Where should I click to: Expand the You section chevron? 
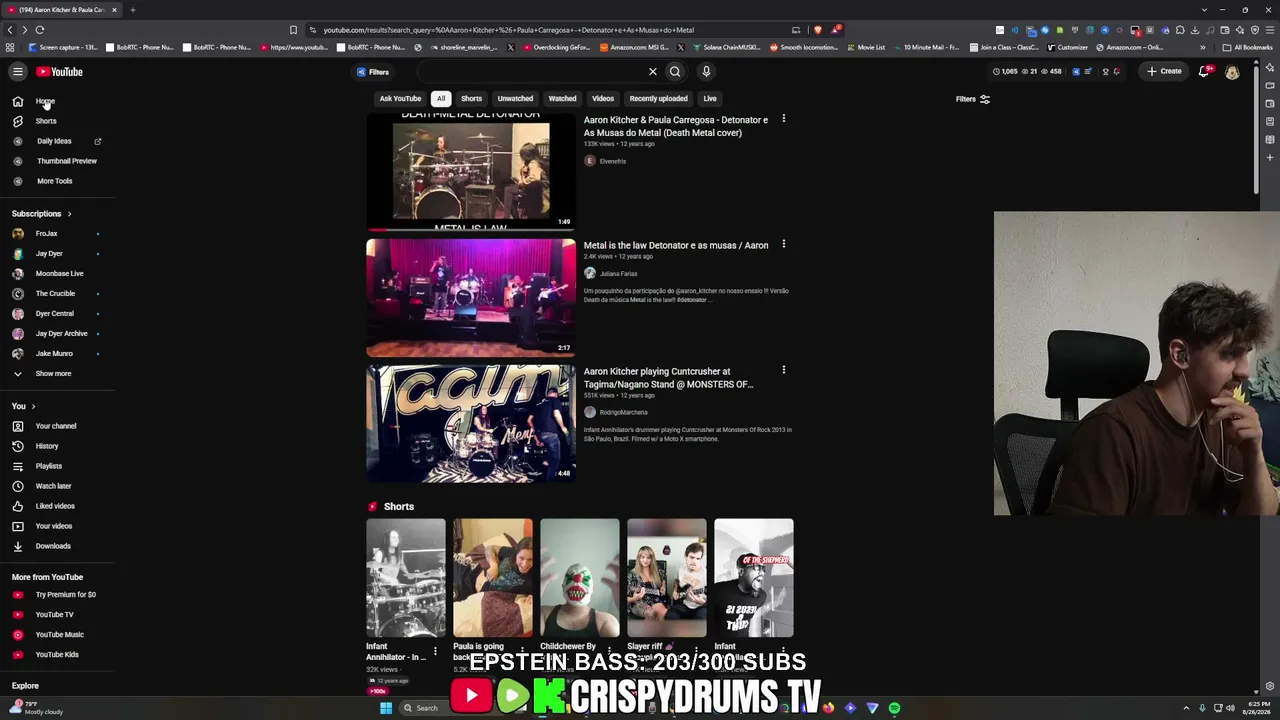click(x=33, y=406)
